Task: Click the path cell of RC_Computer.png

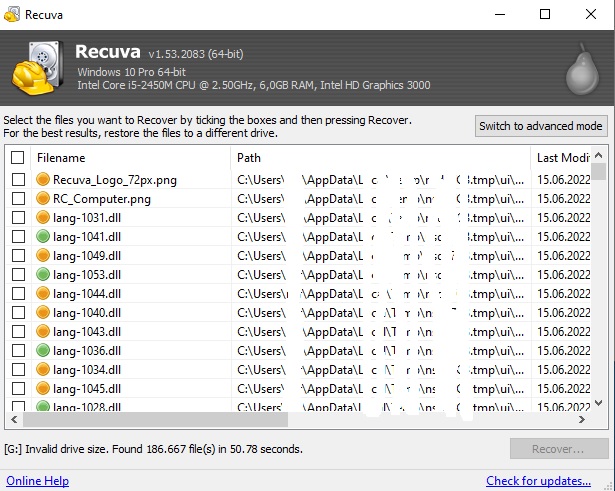Action: 380,199
